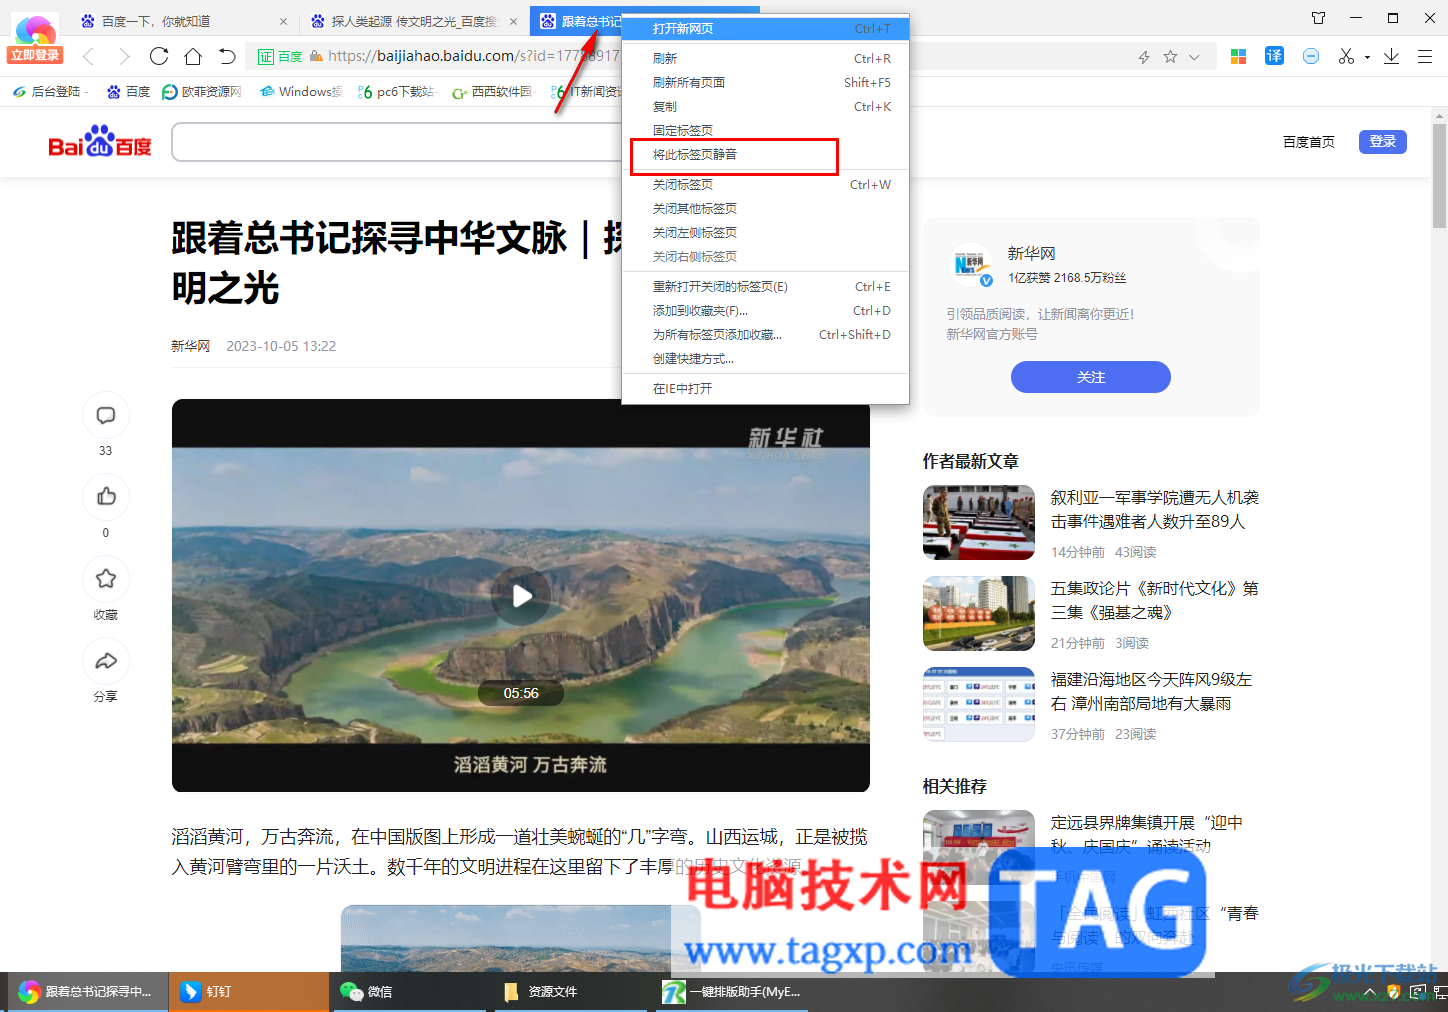The height and width of the screenshot is (1012, 1448).
Task: Choose 关闭其他标签页 in the context menu
Action: point(765,209)
